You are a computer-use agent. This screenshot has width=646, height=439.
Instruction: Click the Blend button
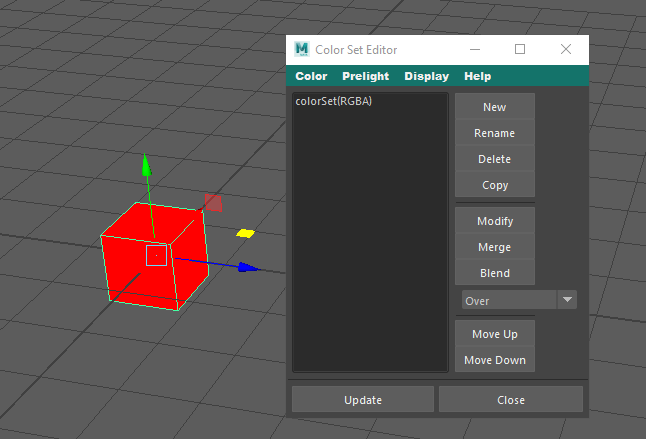494,273
